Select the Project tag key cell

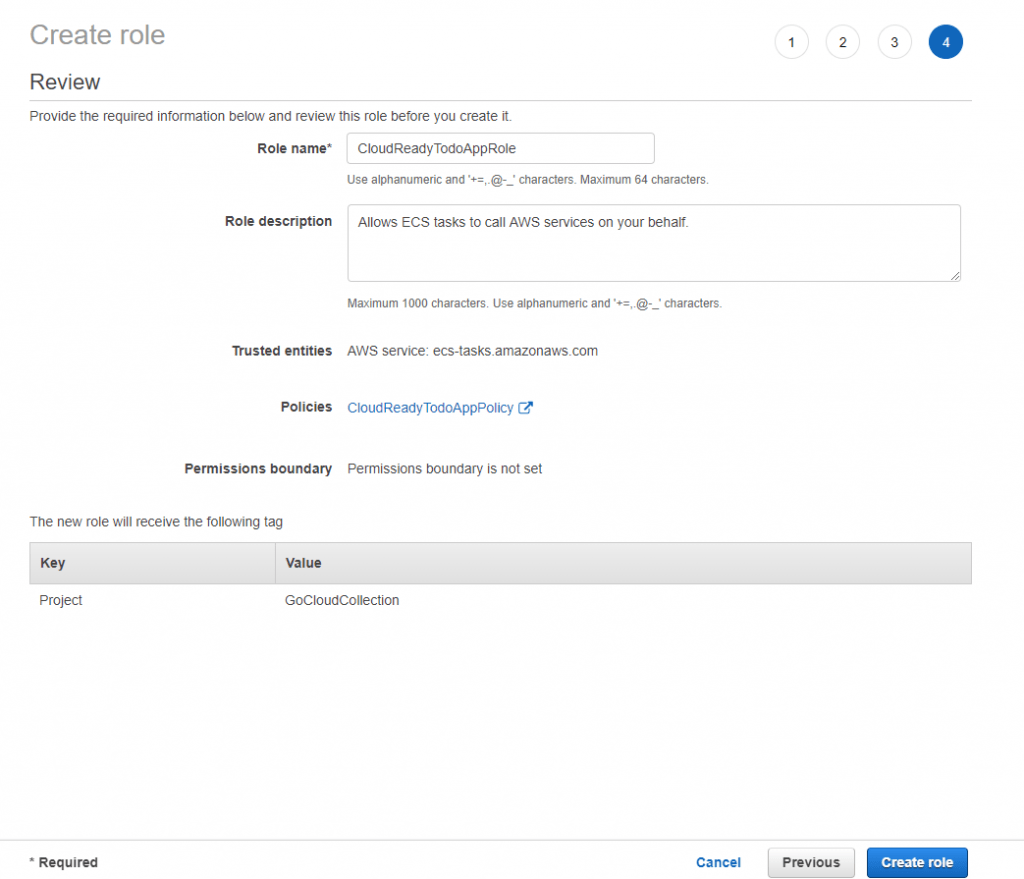(61, 600)
